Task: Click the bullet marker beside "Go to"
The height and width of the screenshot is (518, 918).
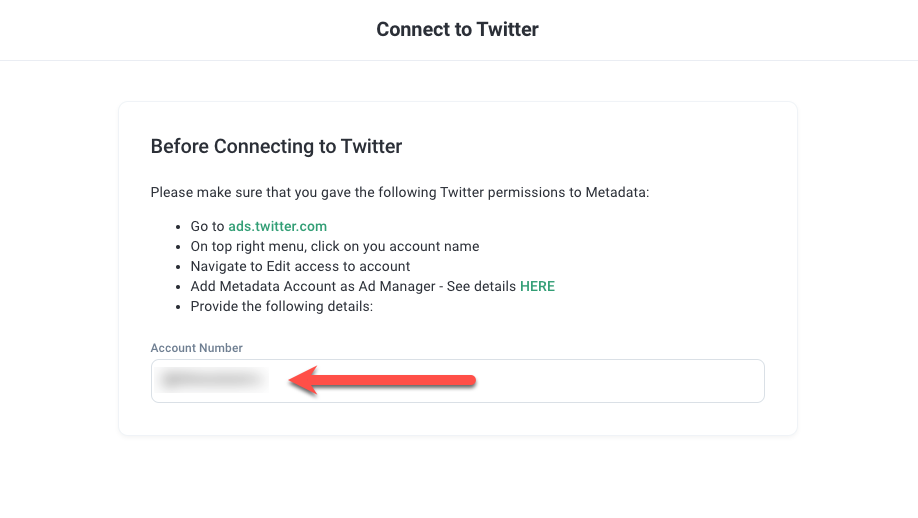Action: 178,227
